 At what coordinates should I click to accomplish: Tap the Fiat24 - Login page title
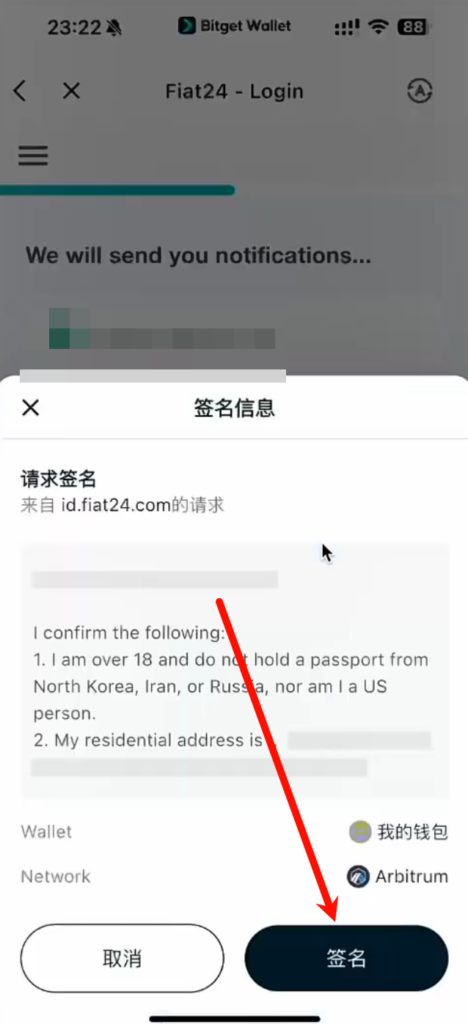234,91
